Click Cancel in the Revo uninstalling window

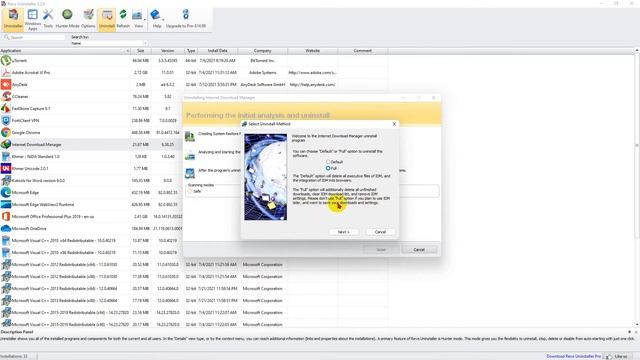pyautogui.click(x=419, y=249)
